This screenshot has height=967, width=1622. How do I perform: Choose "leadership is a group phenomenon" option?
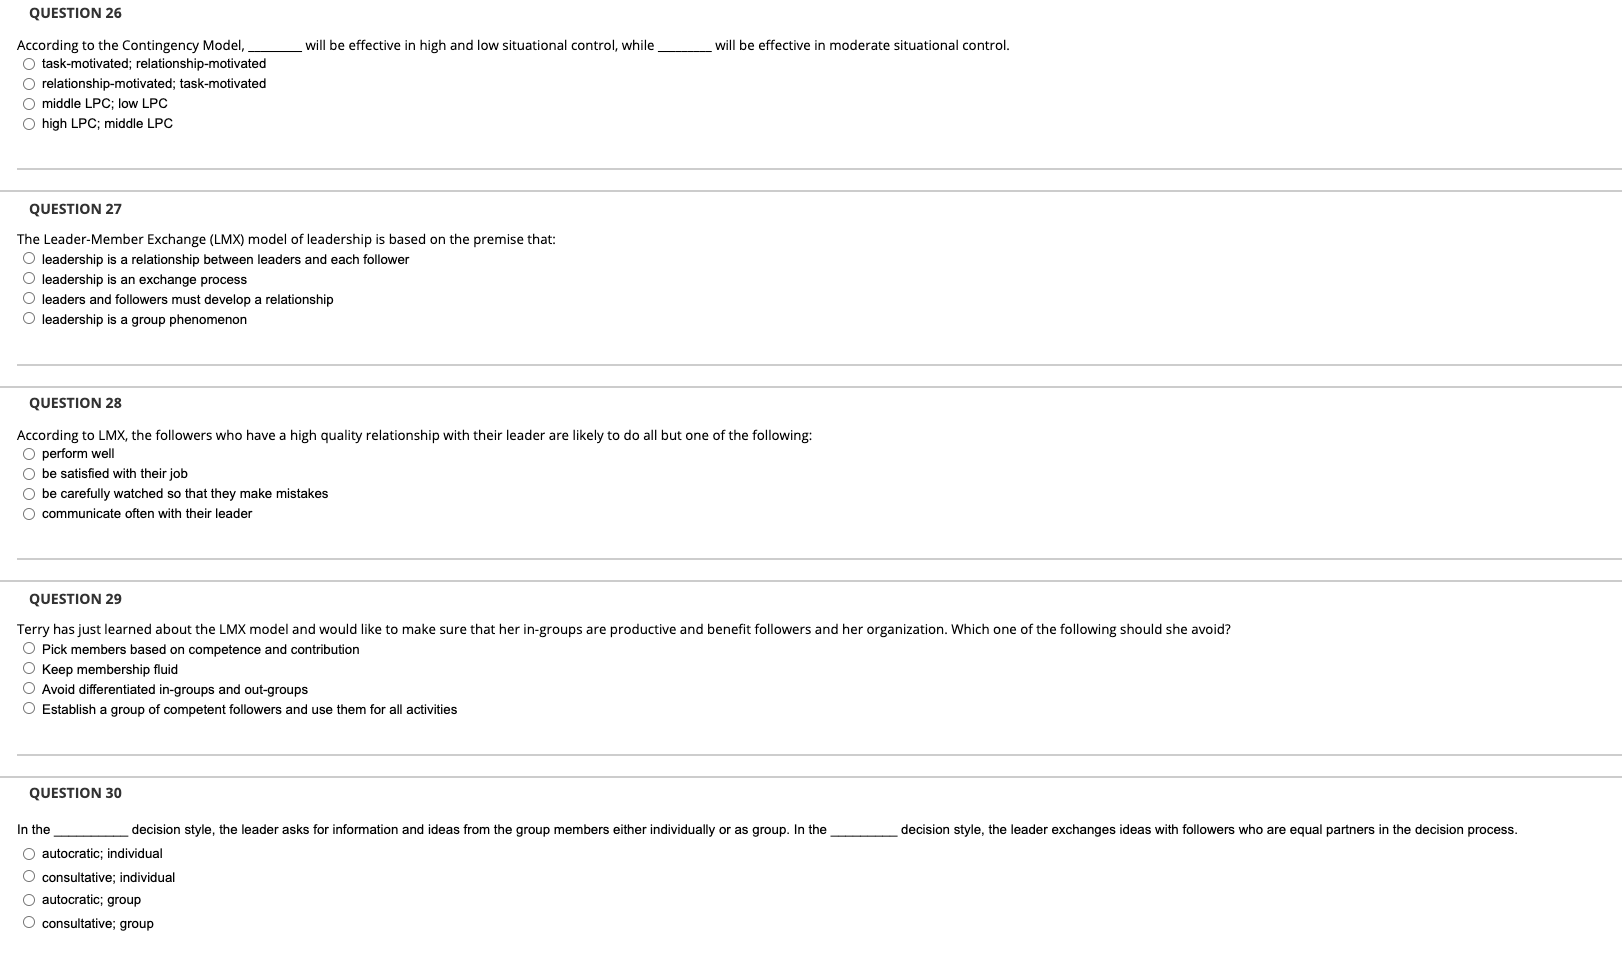click(x=27, y=318)
